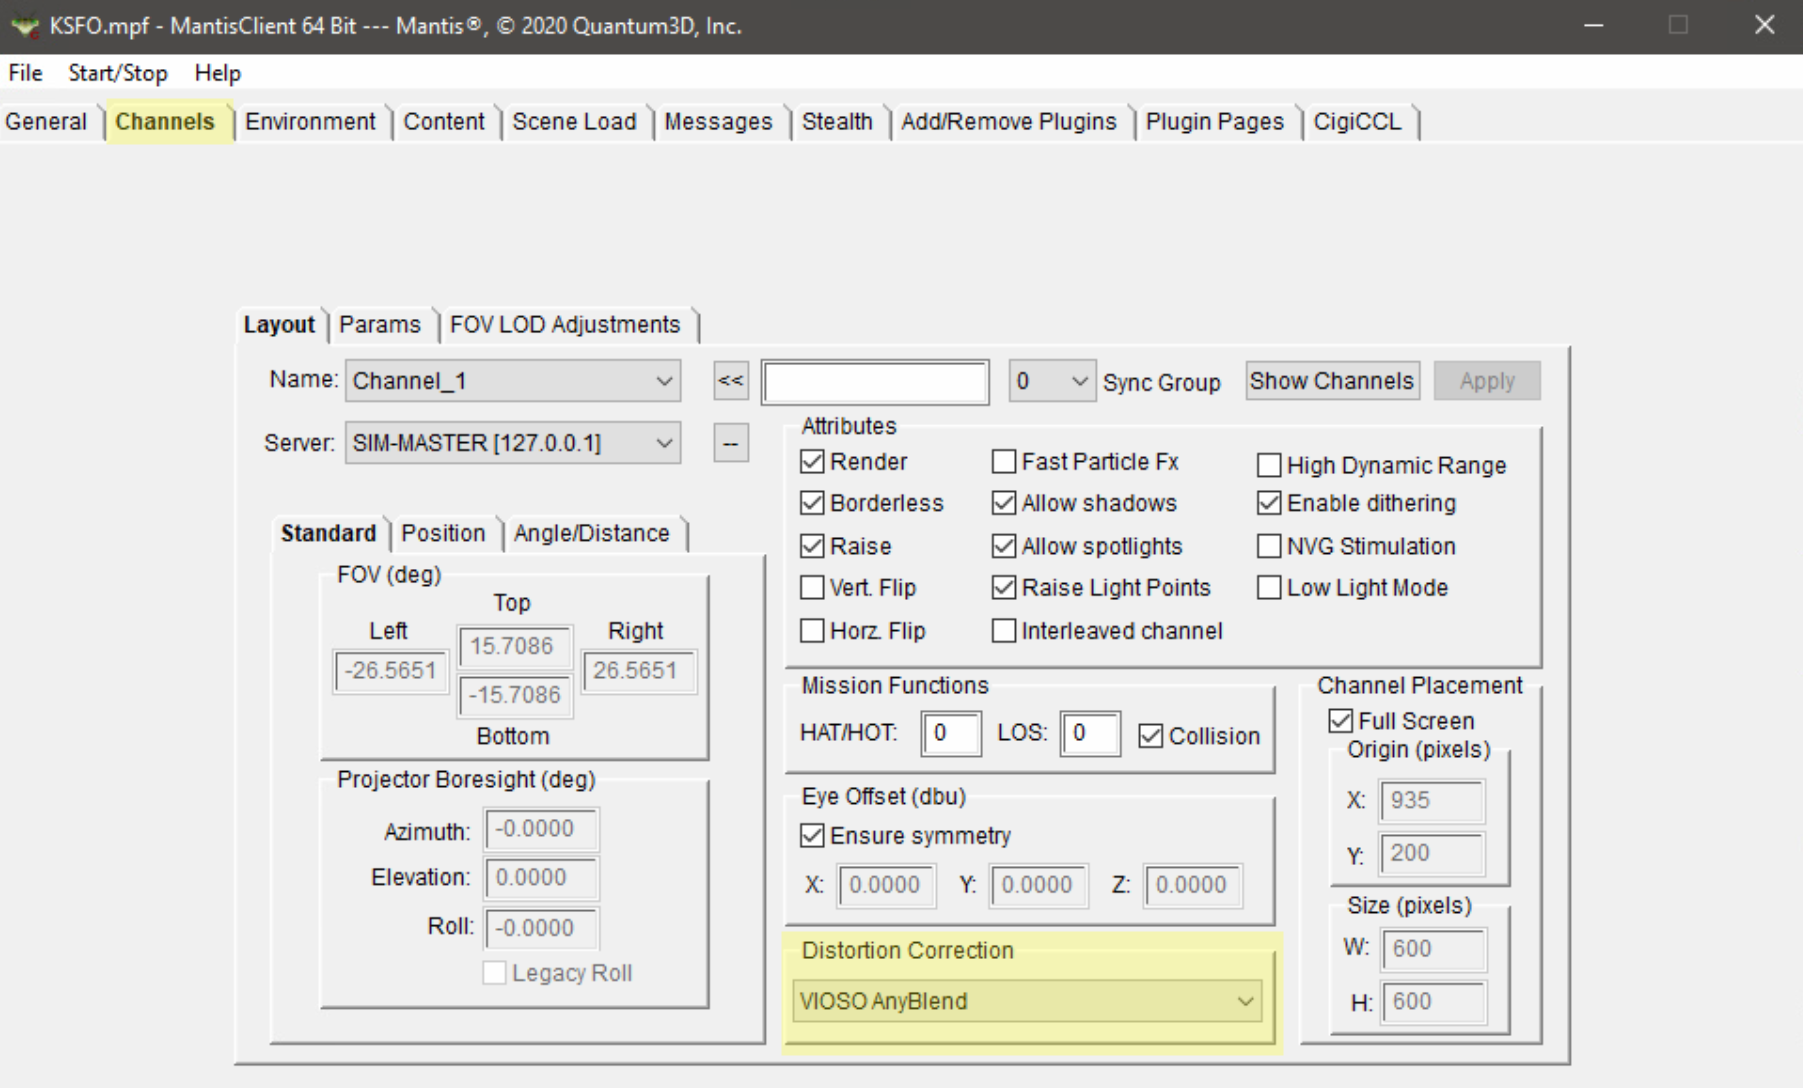Open the Channel_1 name dropdown
This screenshot has width=1803, height=1088.
[x=663, y=381]
